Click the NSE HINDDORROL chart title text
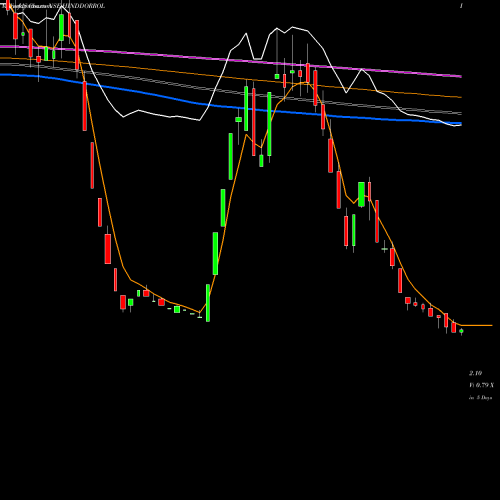 click(x=77, y=6)
